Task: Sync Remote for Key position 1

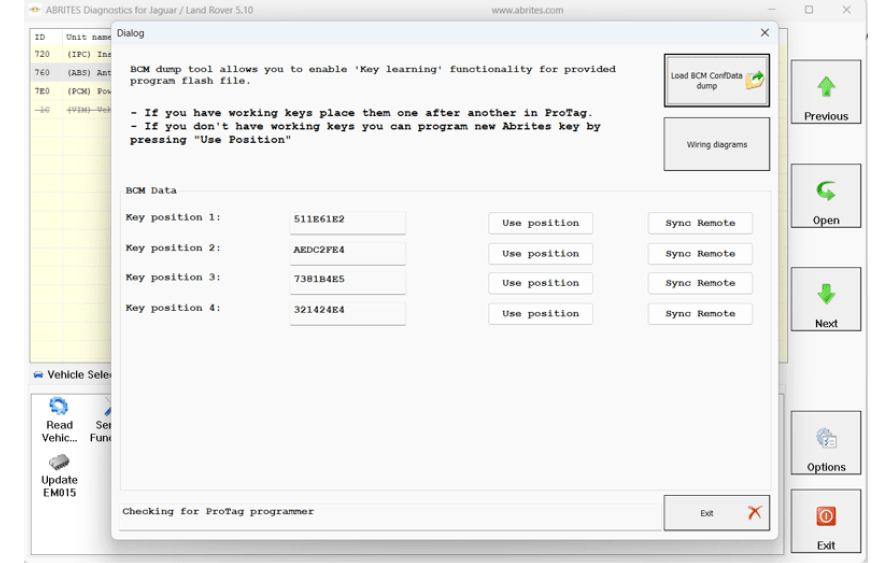Action: [700, 223]
